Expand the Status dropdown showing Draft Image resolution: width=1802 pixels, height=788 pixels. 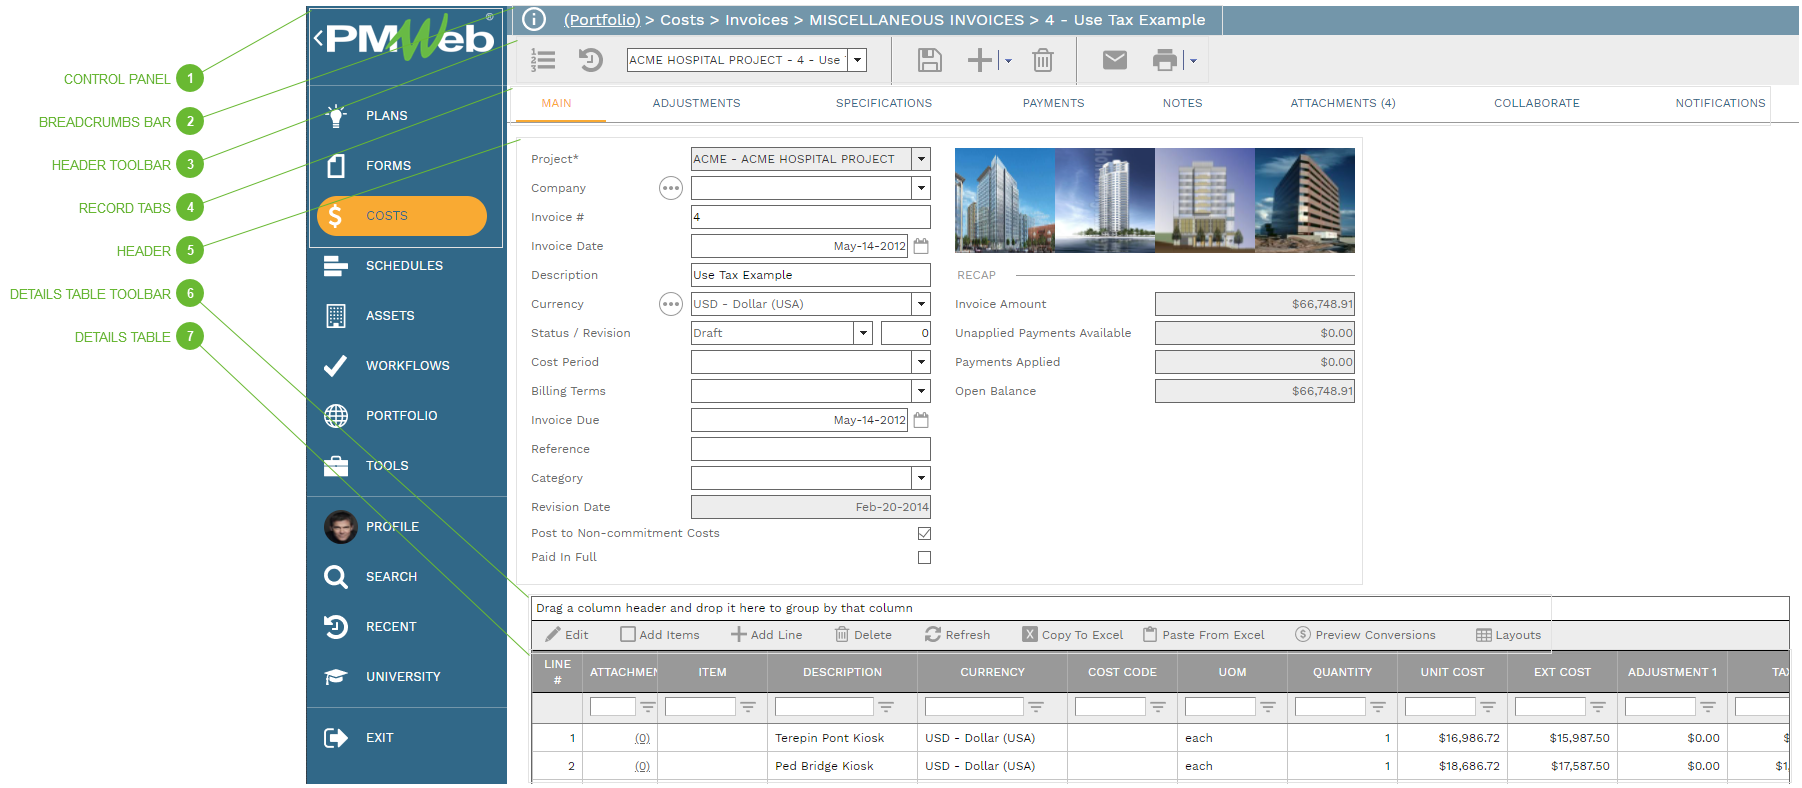[x=863, y=333]
